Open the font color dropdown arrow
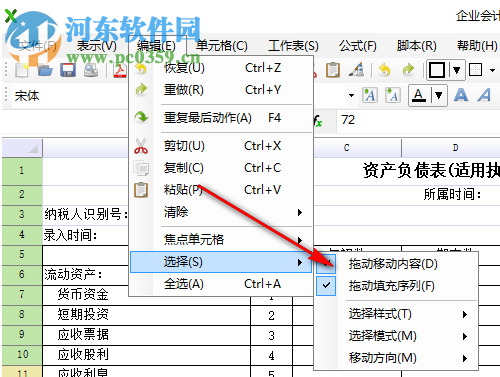Image resolution: width=500 pixels, height=377 pixels. pyautogui.click(x=438, y=96)
